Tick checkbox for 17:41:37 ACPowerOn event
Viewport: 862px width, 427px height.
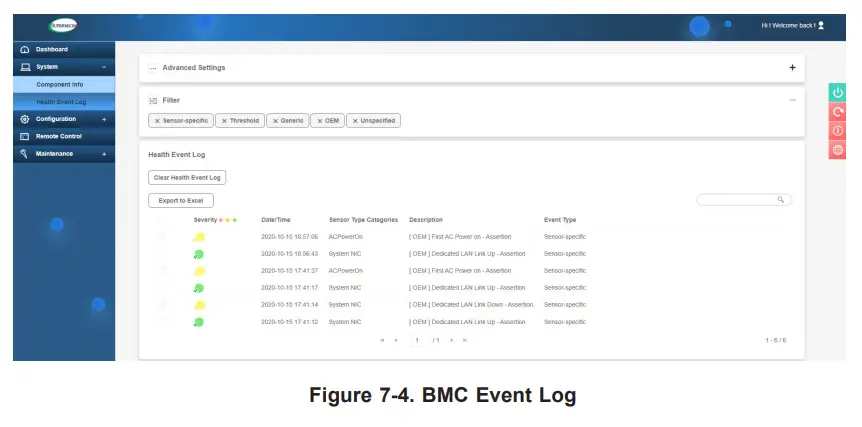tap(161, 270)
